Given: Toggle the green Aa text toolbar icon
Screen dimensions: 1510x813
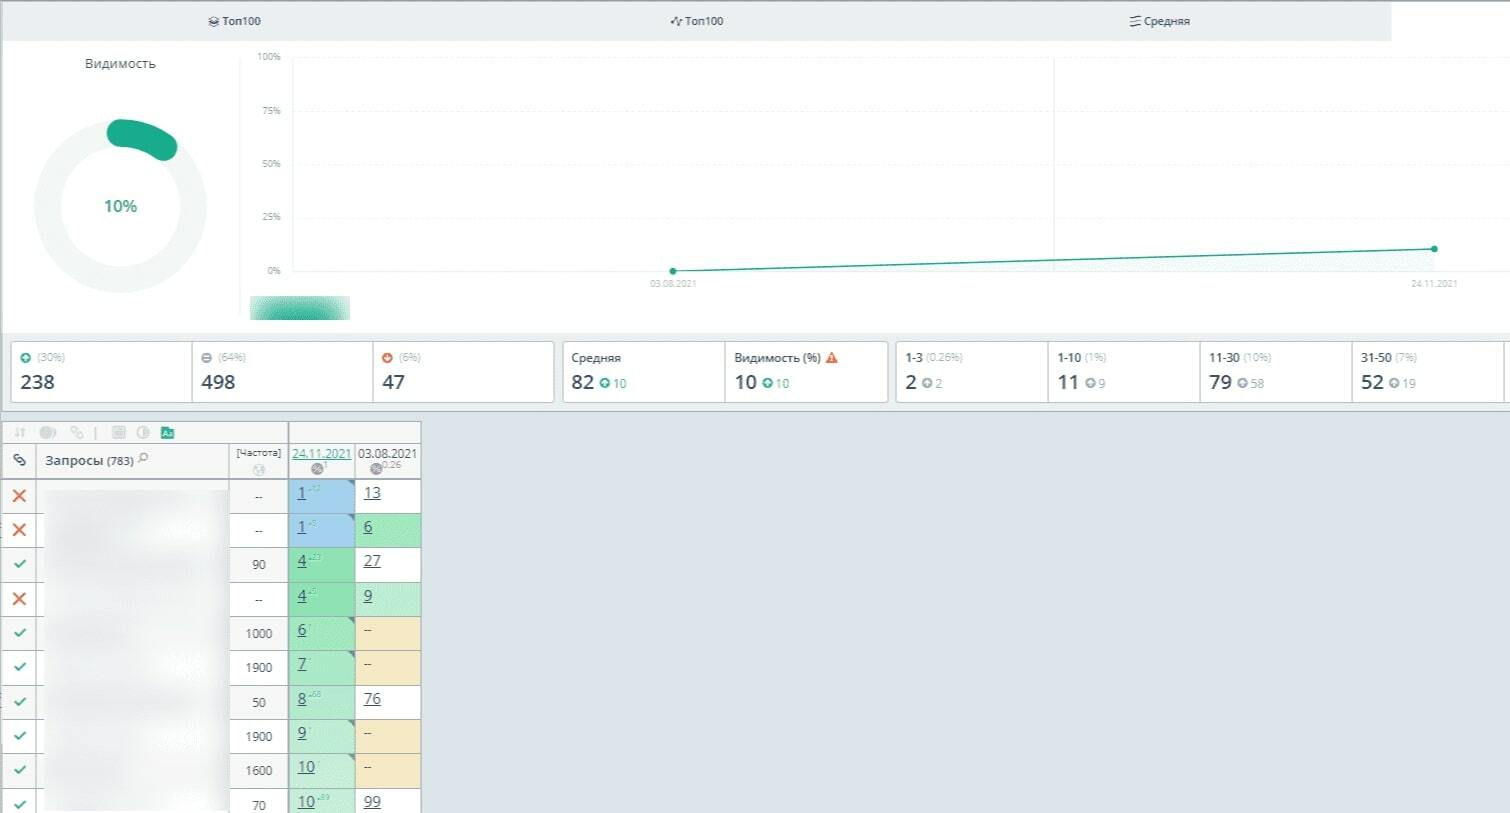Looking at the screenshot, I should coord(168,433).
